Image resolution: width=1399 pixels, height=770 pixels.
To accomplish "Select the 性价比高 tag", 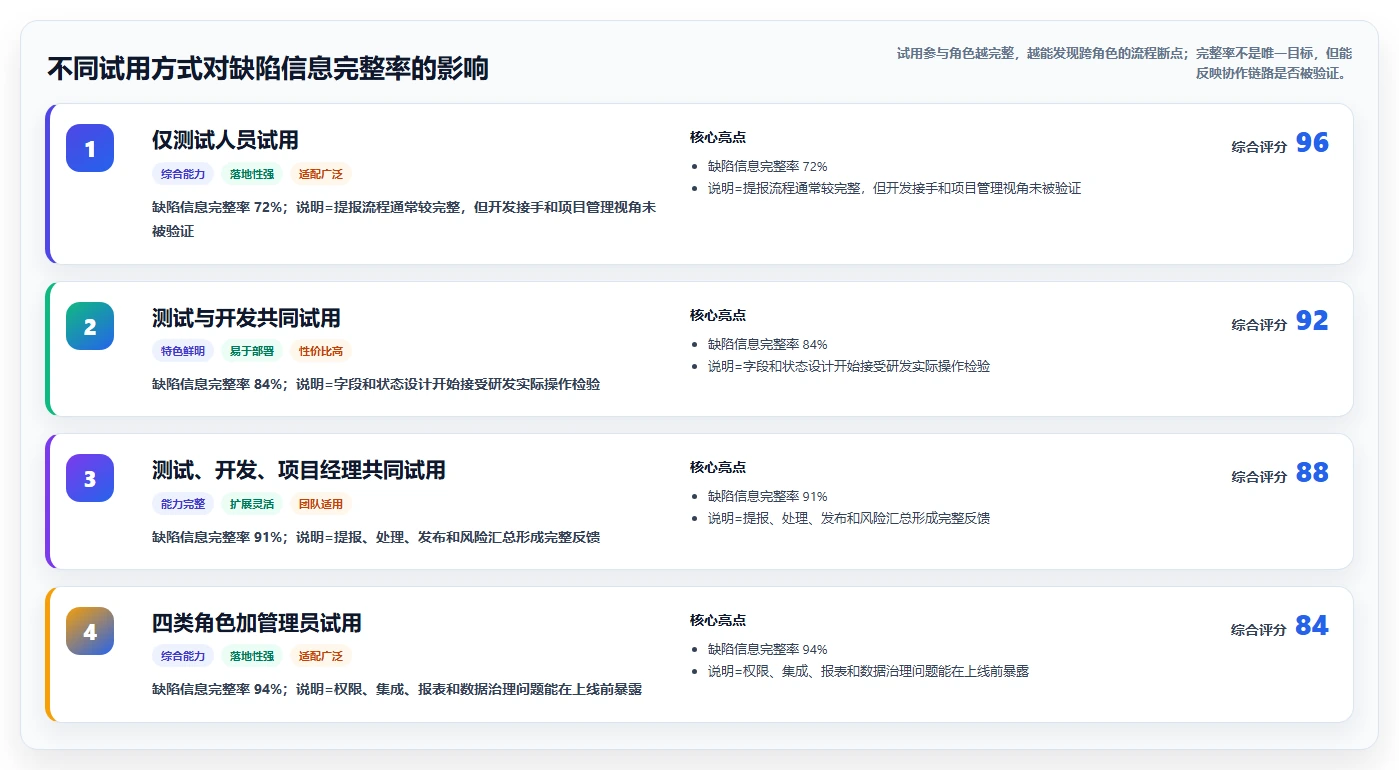I will [x=321, y=351].
